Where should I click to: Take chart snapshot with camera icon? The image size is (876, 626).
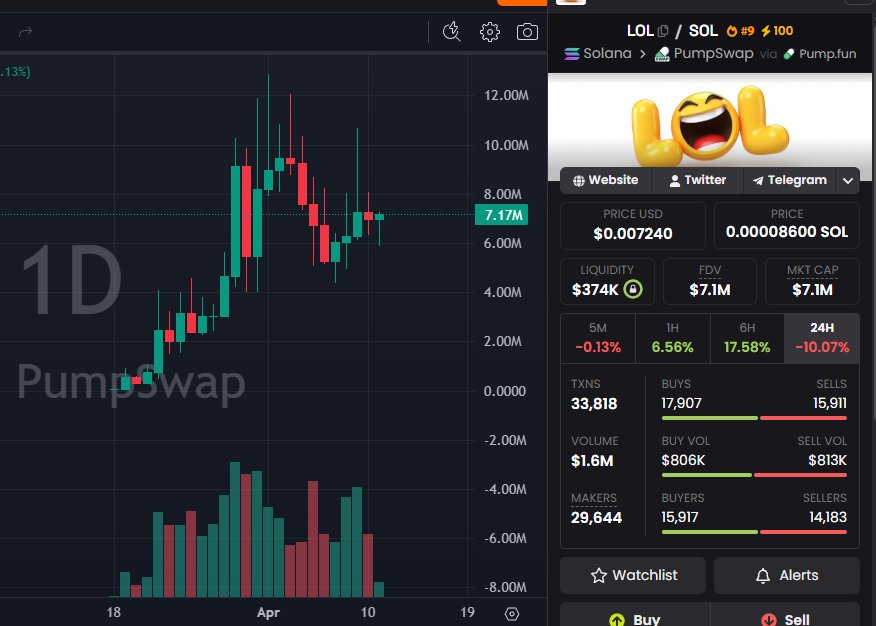[527, 32]
